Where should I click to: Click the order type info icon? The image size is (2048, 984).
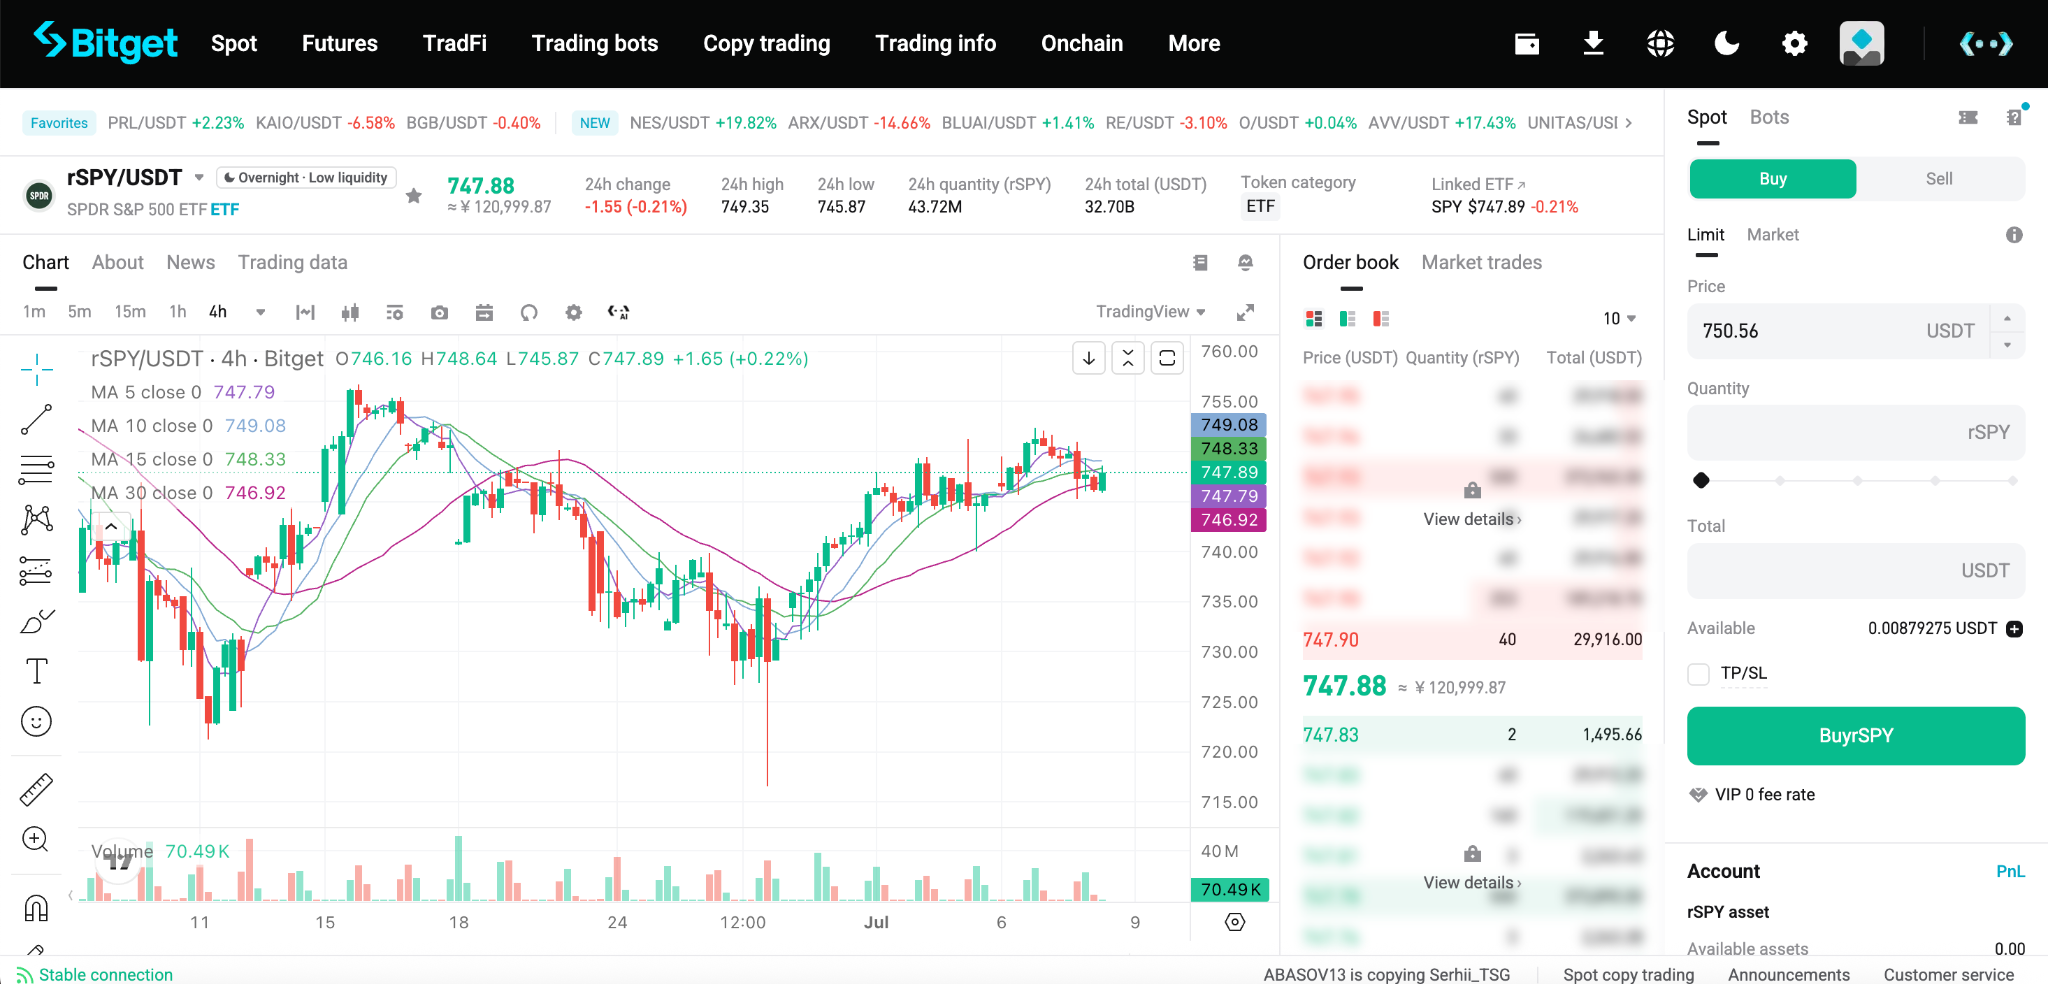[x=2014, y=235]
